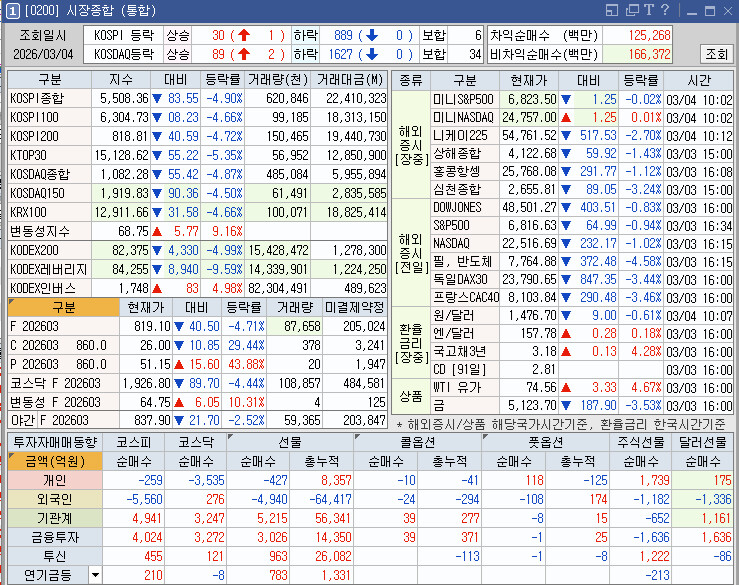Viewport: 739px width, 585px height.
Task: Toggle the 금액(억원) unit header
Action: coord(47,461)
